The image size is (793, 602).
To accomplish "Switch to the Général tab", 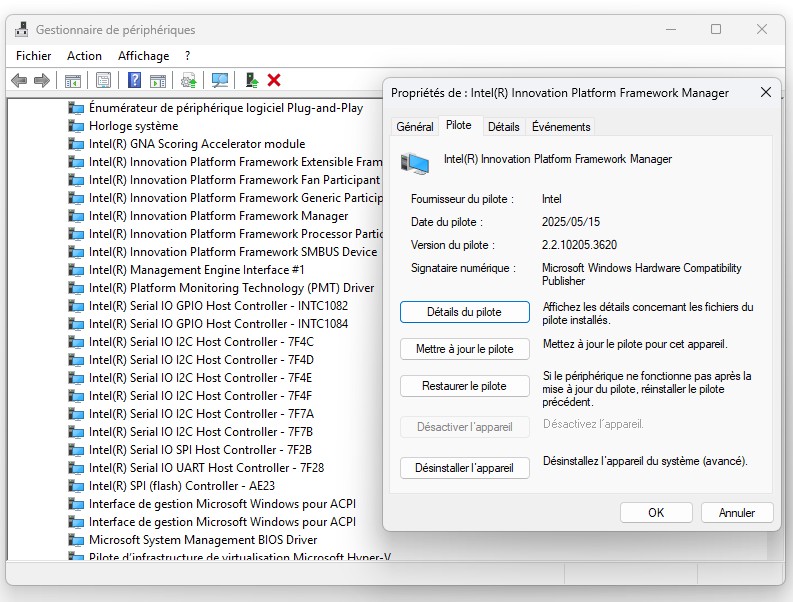I will tap(414, 127).
